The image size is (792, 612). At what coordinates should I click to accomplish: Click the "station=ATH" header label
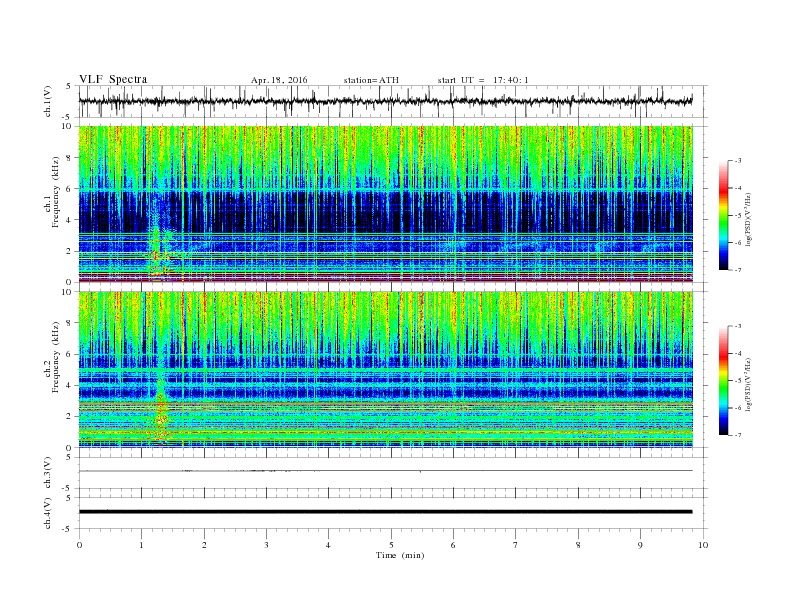371,80
